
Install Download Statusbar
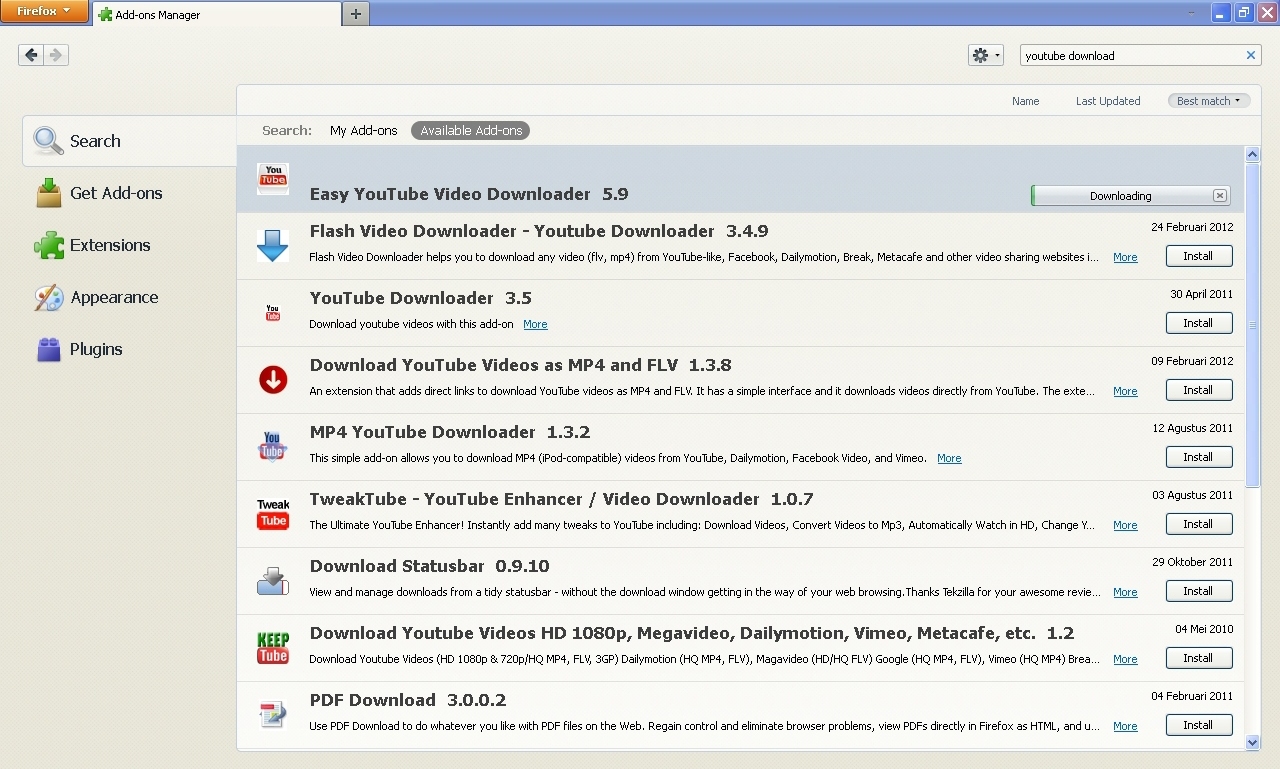tap(1199, 591)
